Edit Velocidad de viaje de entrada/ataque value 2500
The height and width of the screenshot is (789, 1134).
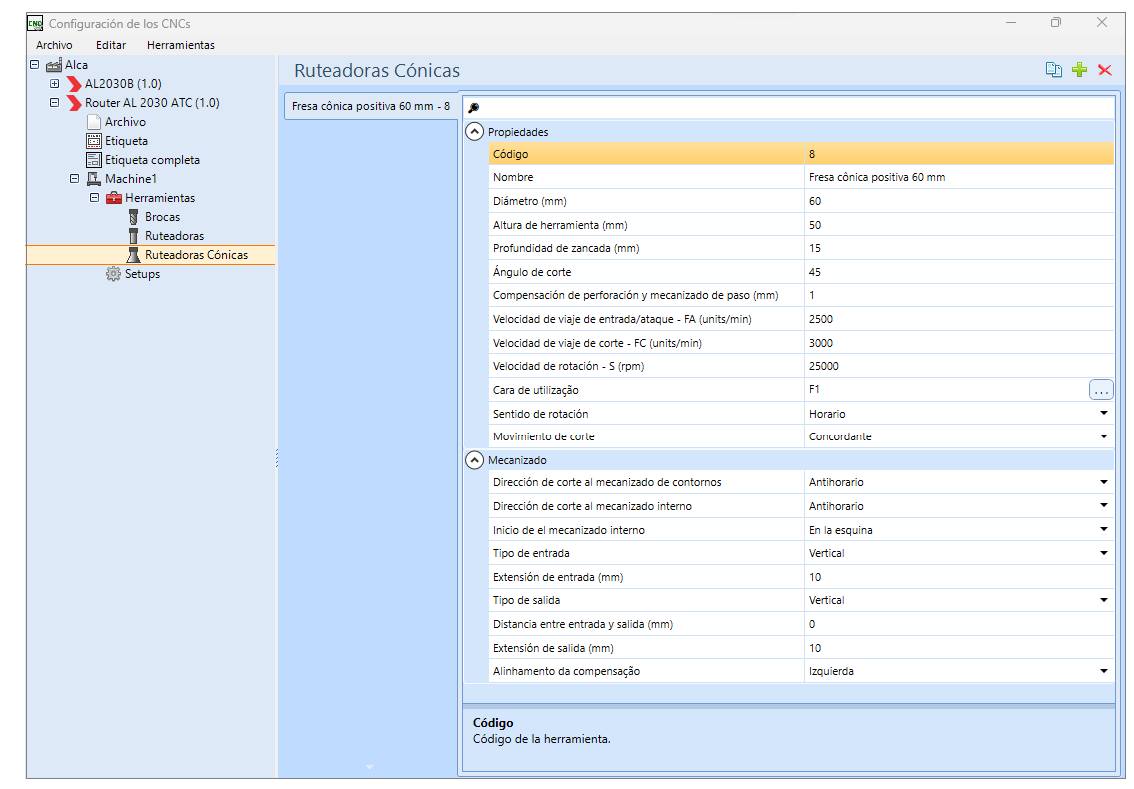click(x=959, y=319)
